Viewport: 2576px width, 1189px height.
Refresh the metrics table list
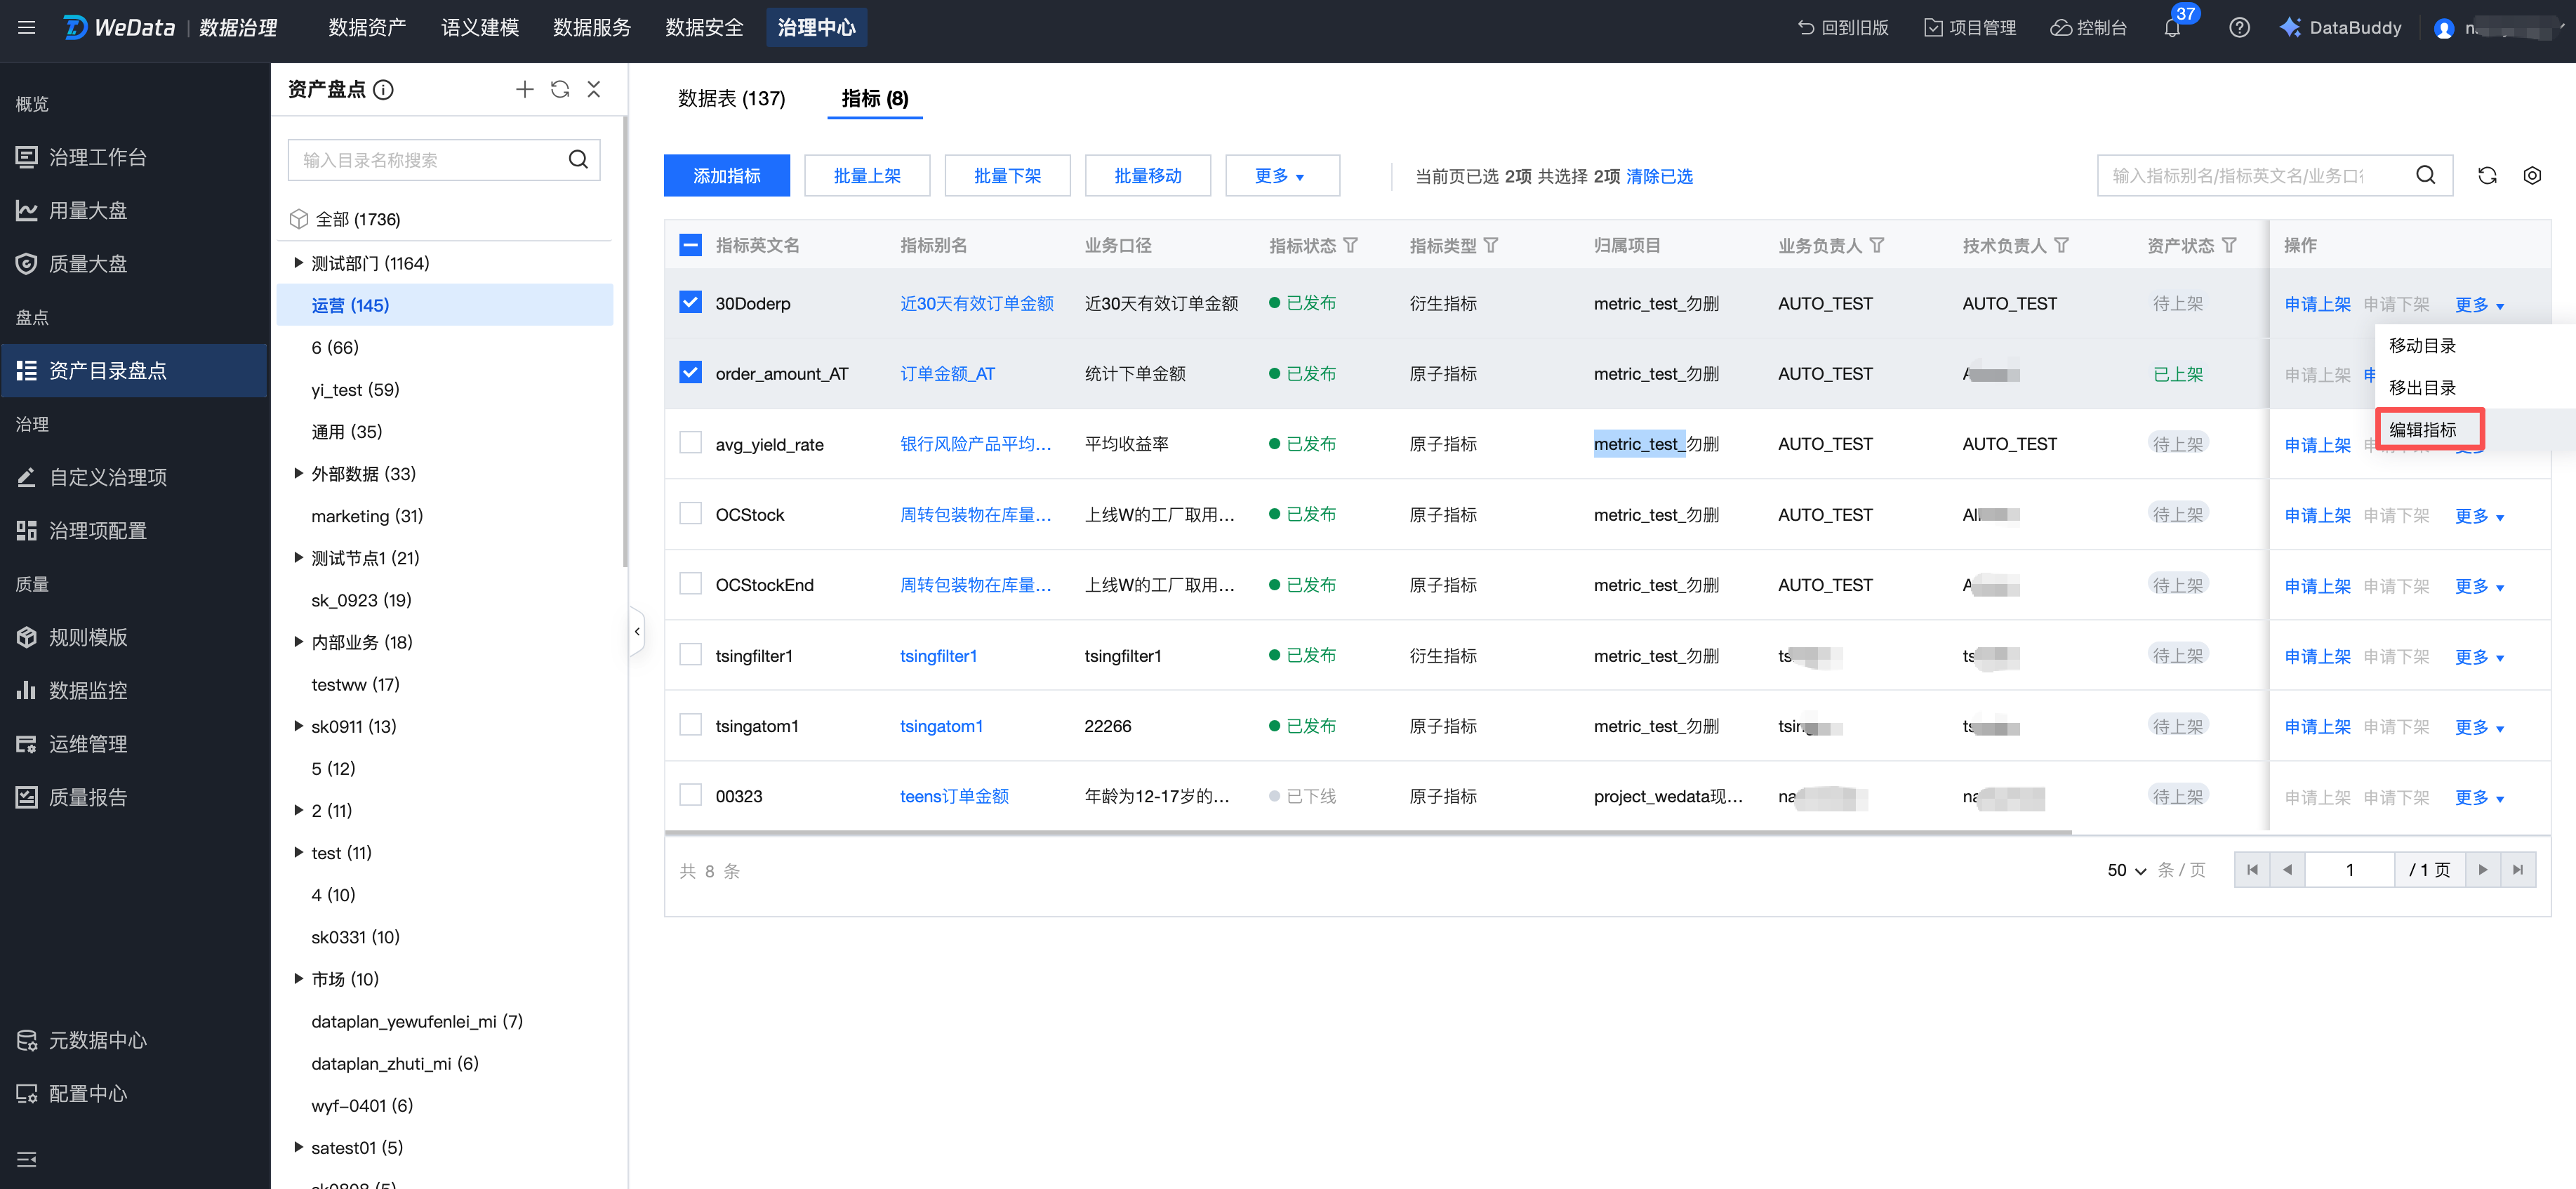[2487, 176]
